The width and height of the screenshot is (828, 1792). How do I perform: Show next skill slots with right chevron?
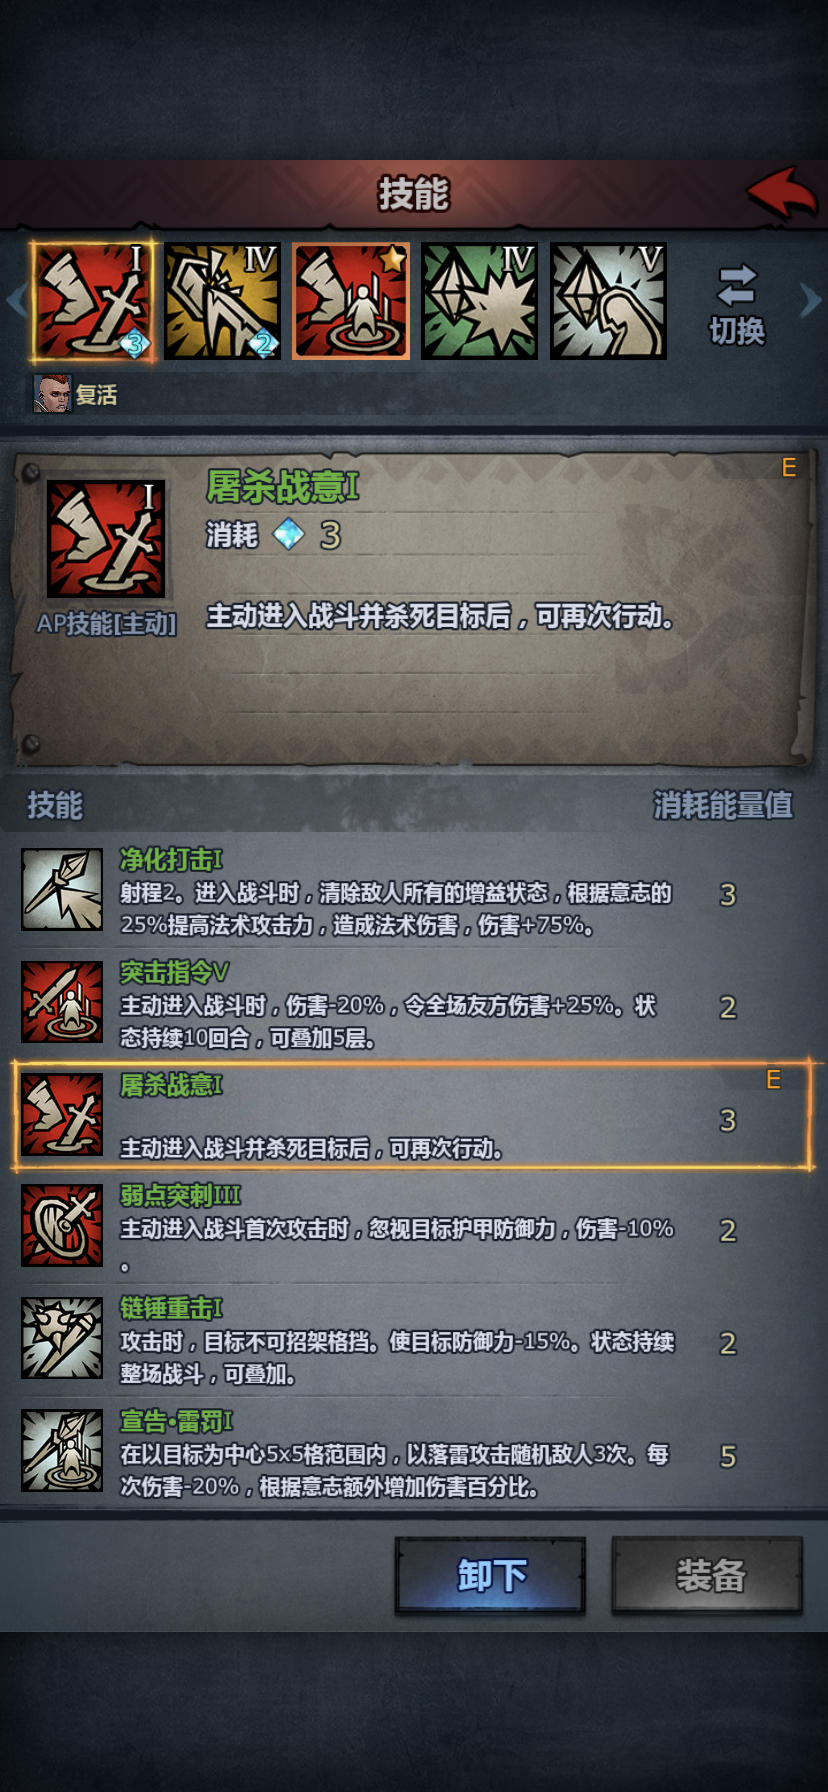(x=811, y=300)
